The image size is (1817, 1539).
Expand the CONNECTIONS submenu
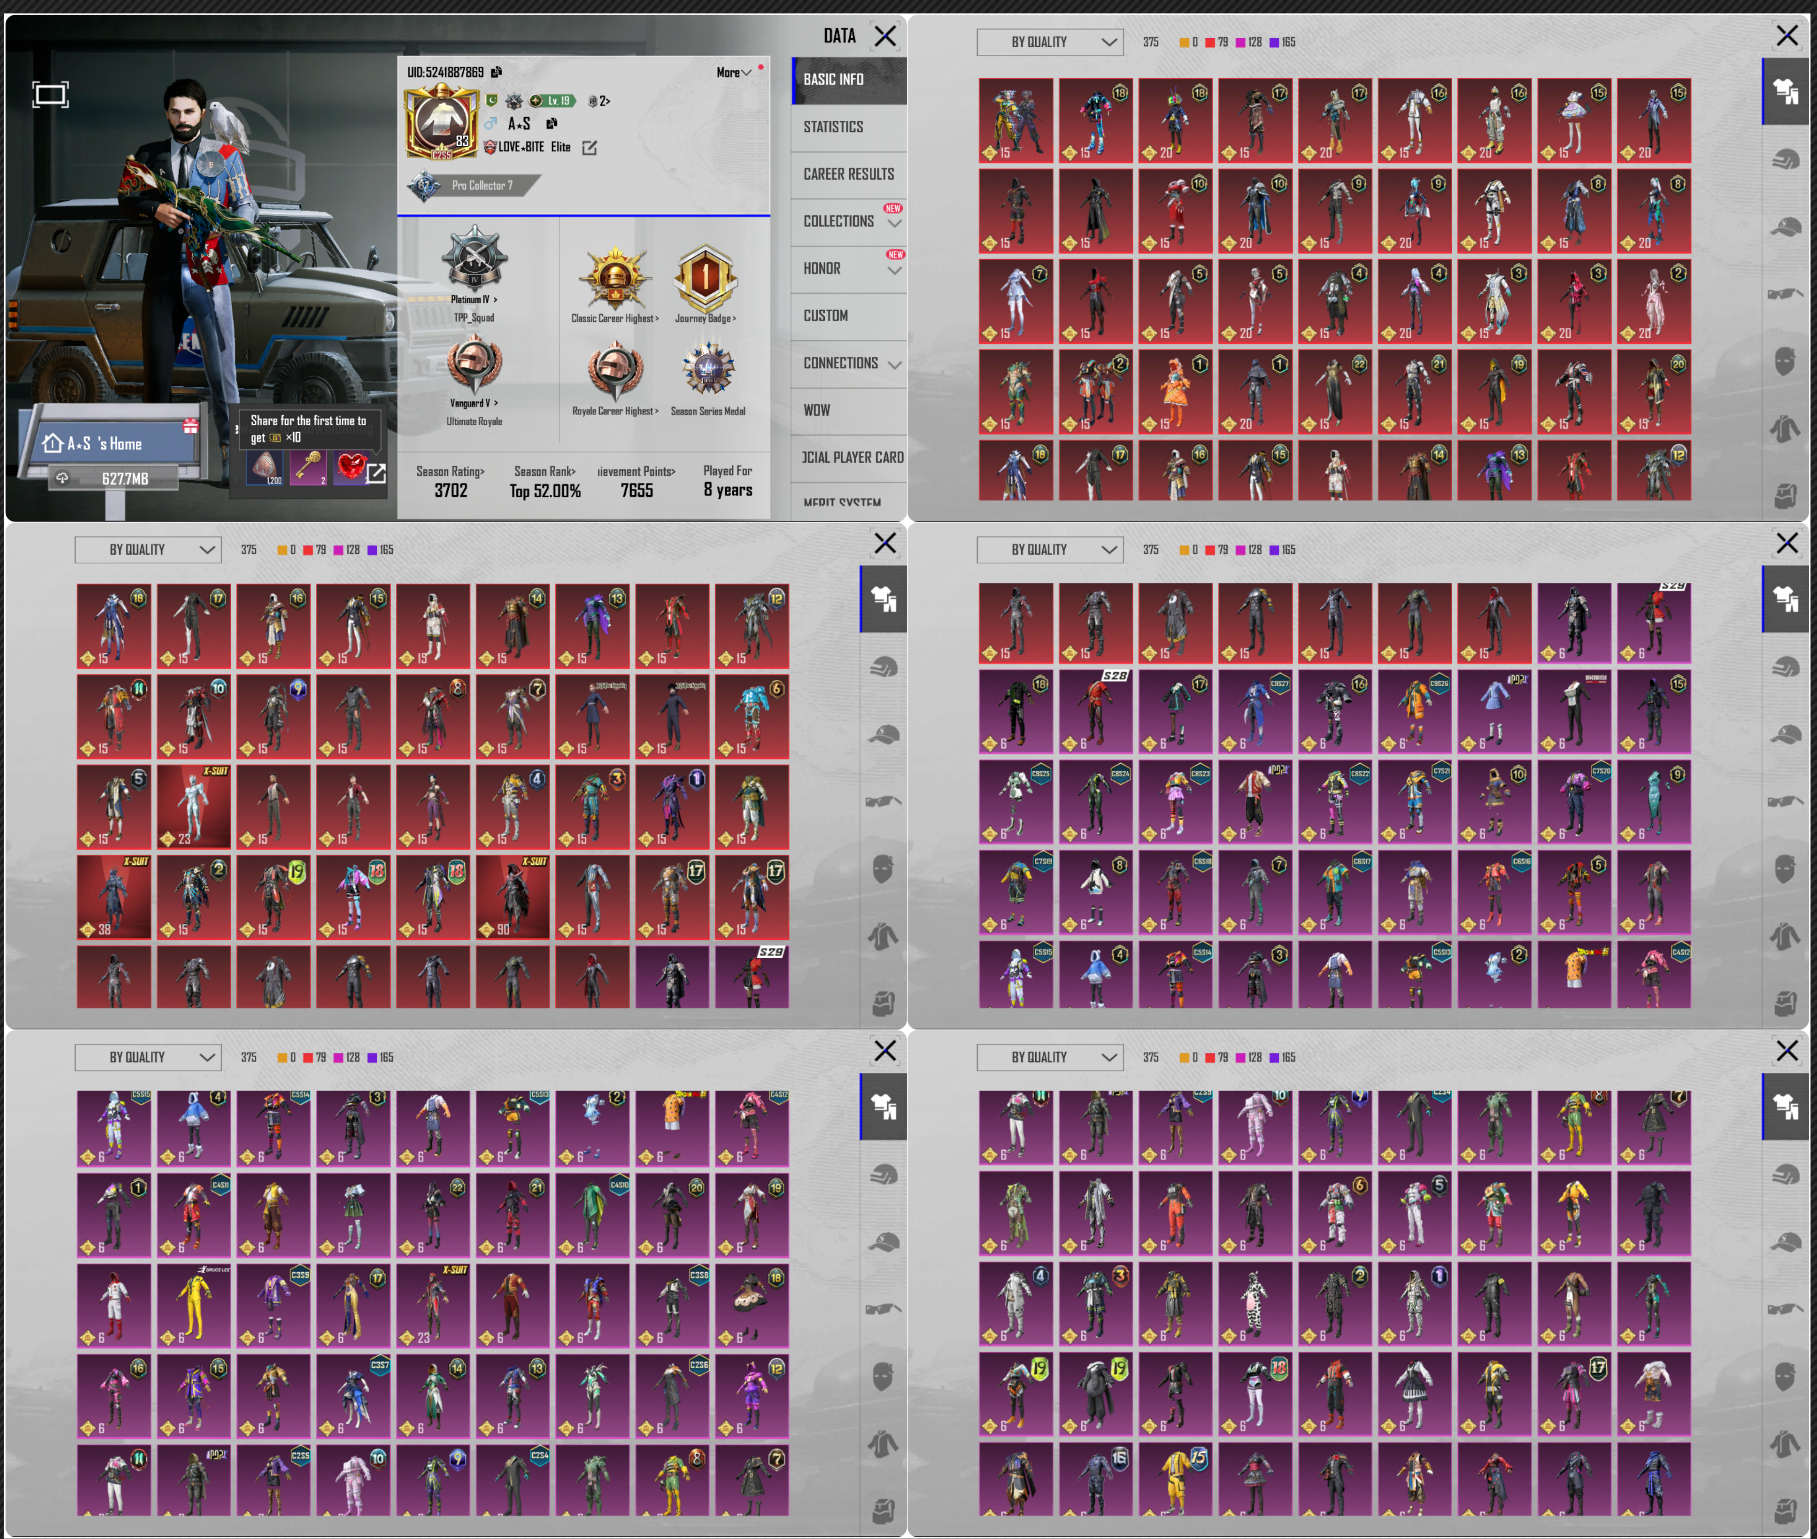click(x=849, y=363)
